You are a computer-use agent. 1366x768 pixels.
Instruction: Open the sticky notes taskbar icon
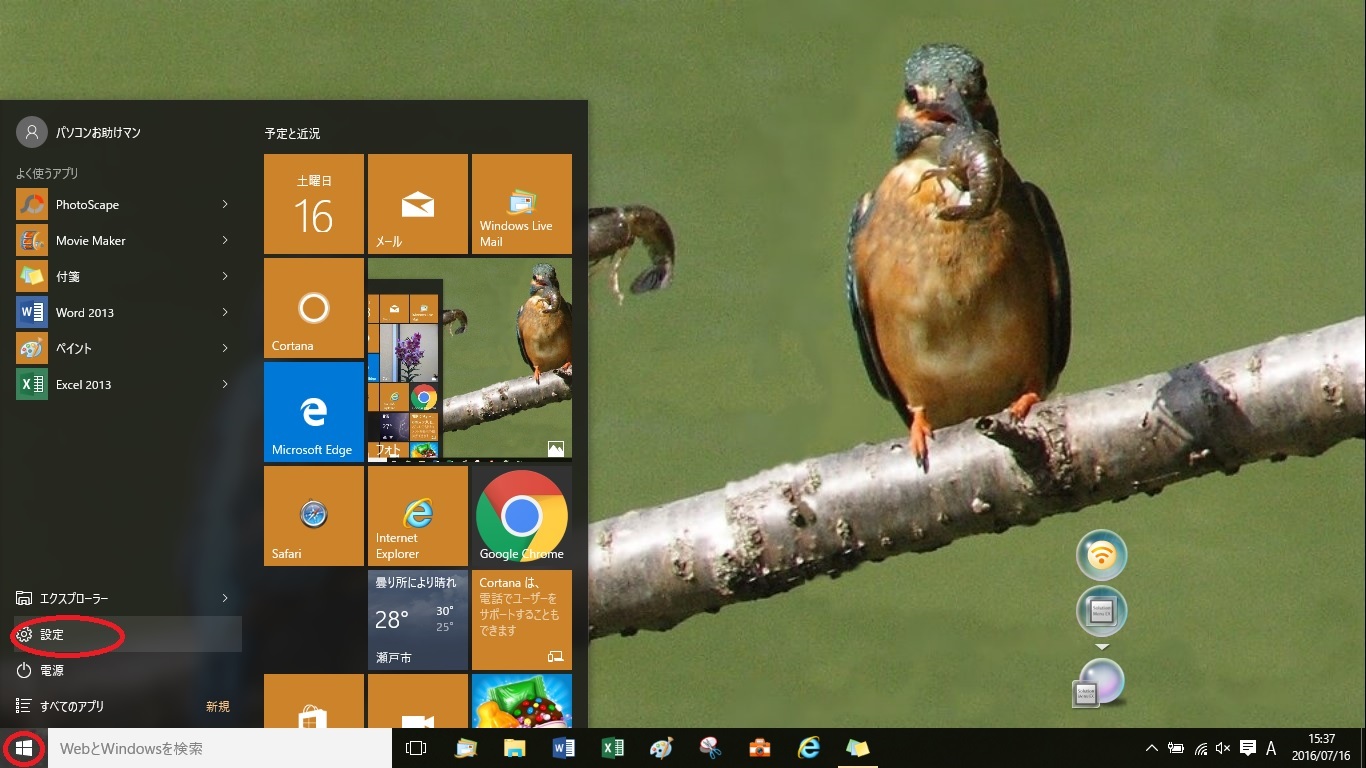coord(858,748)
